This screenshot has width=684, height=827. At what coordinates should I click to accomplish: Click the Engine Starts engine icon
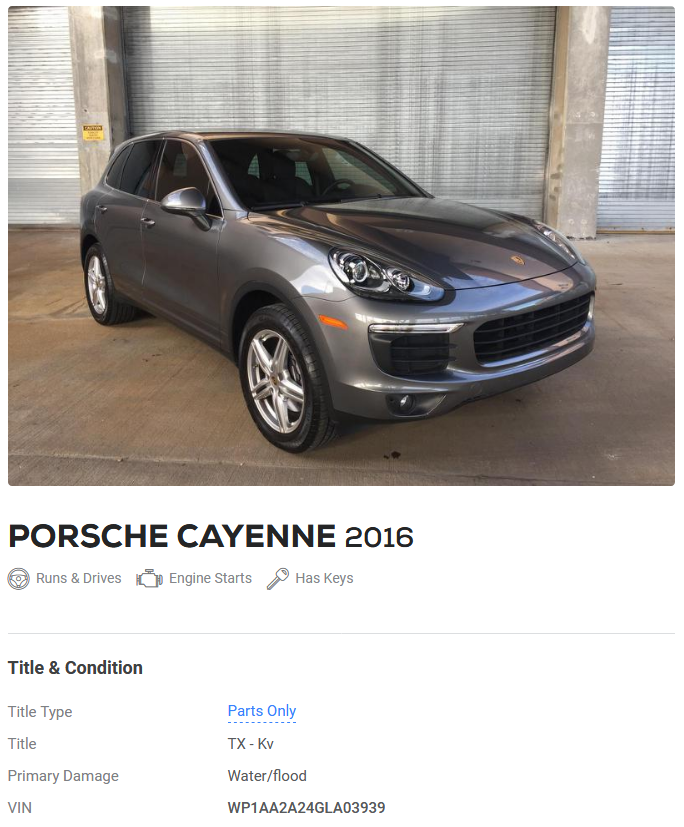pos(149,579)
